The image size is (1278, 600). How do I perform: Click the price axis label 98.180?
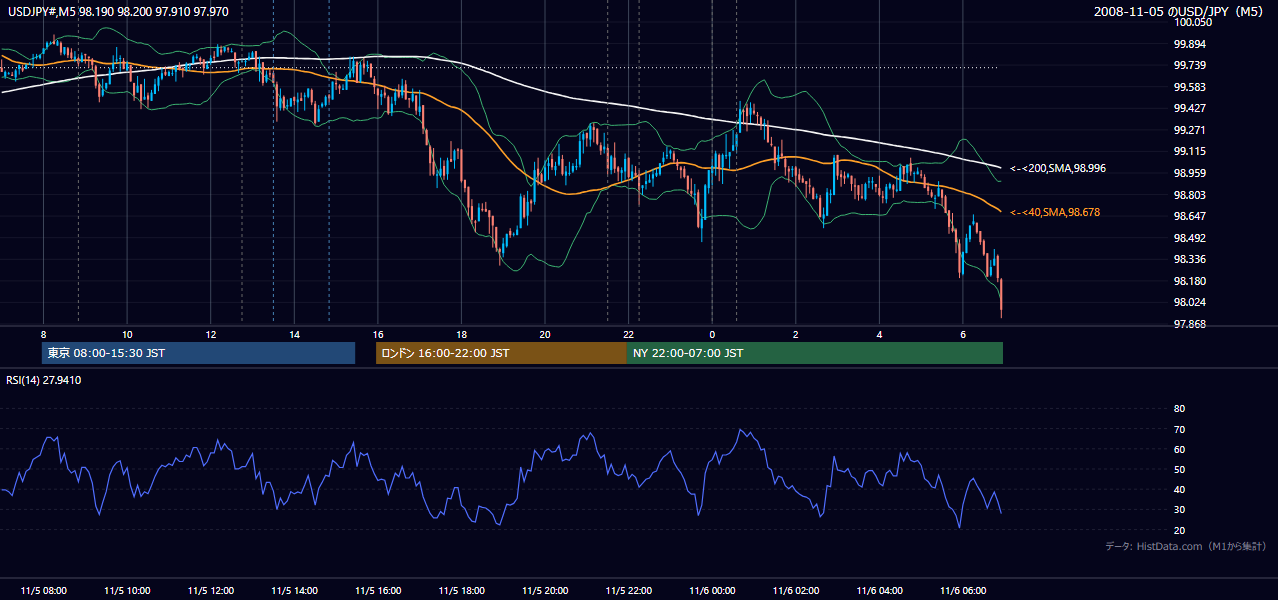tap(1190, 281)
